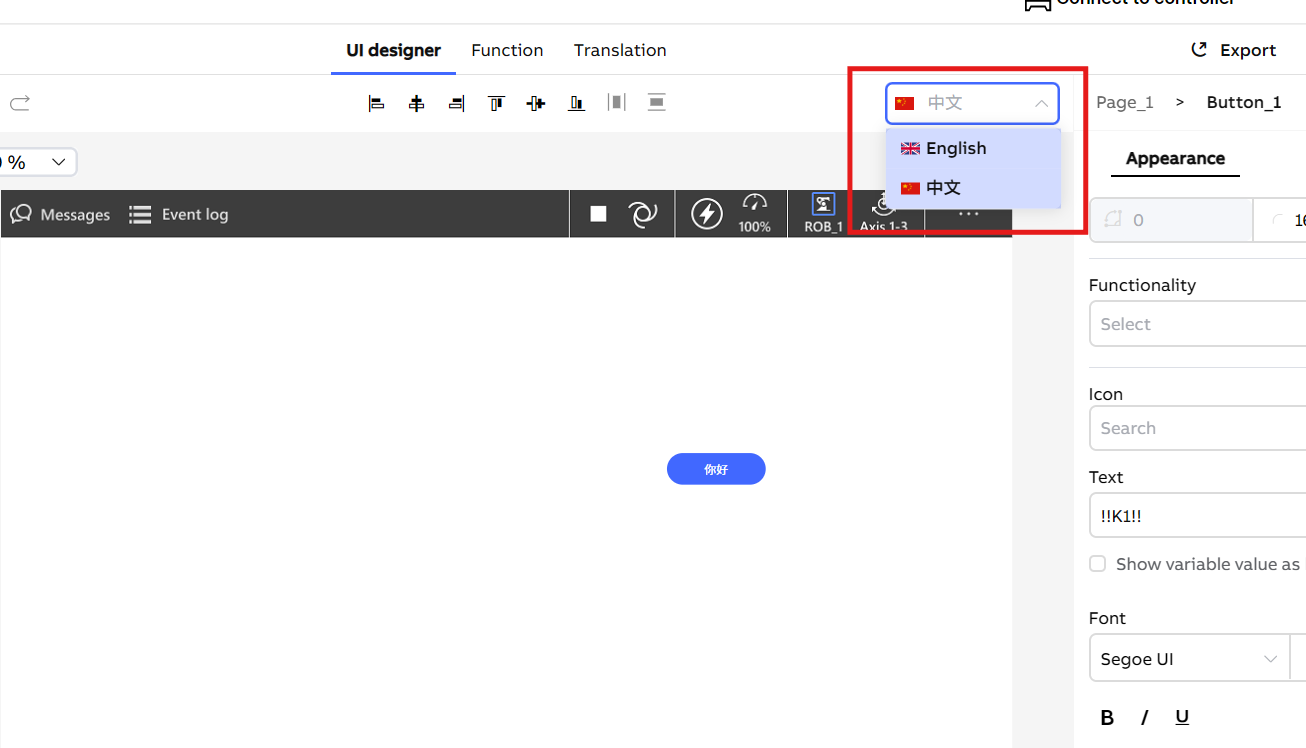Switch to the Translation tab
This screenshot has width=1306, height=748.
click(620, 50)
